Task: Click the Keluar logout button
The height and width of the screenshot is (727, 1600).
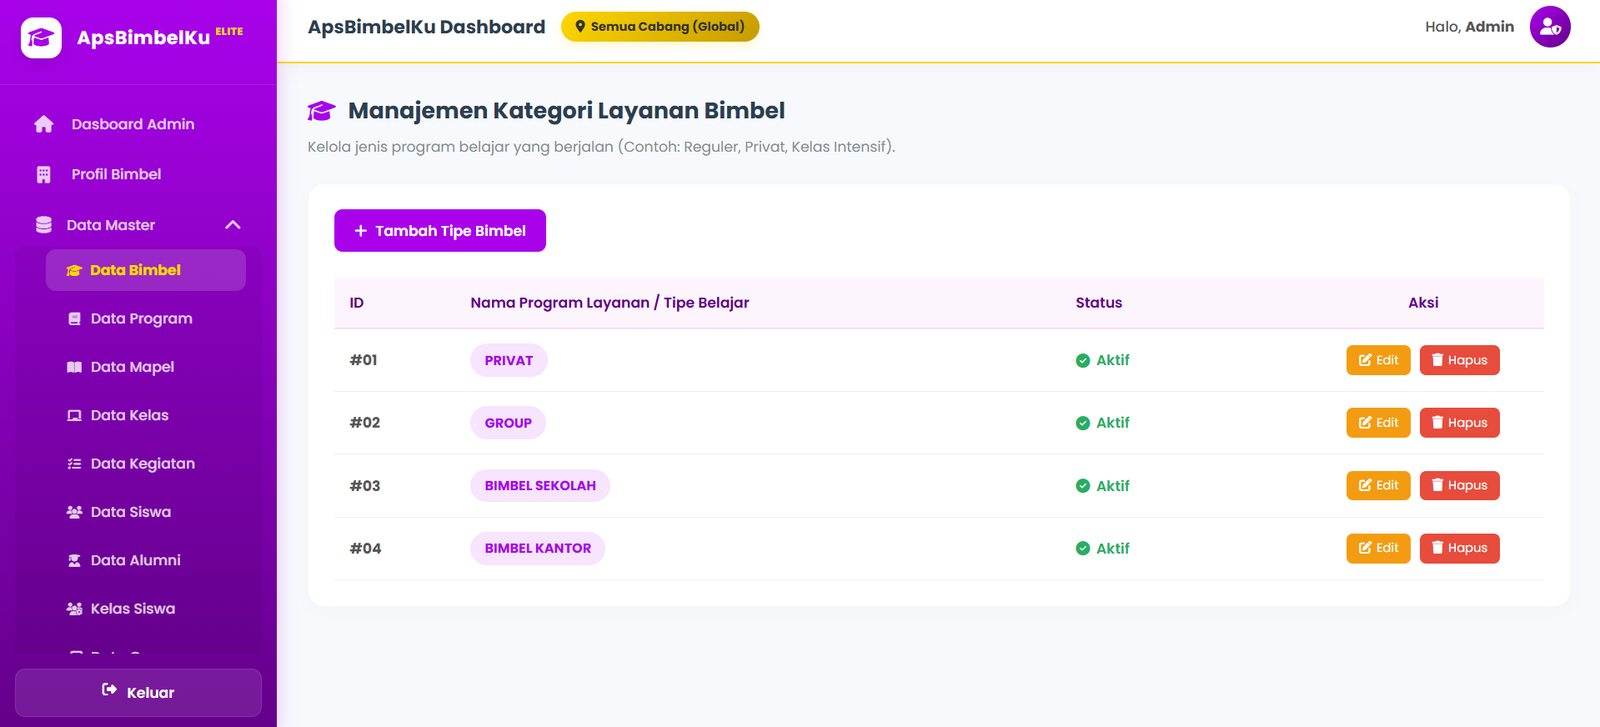Action: tap(138, 692)
